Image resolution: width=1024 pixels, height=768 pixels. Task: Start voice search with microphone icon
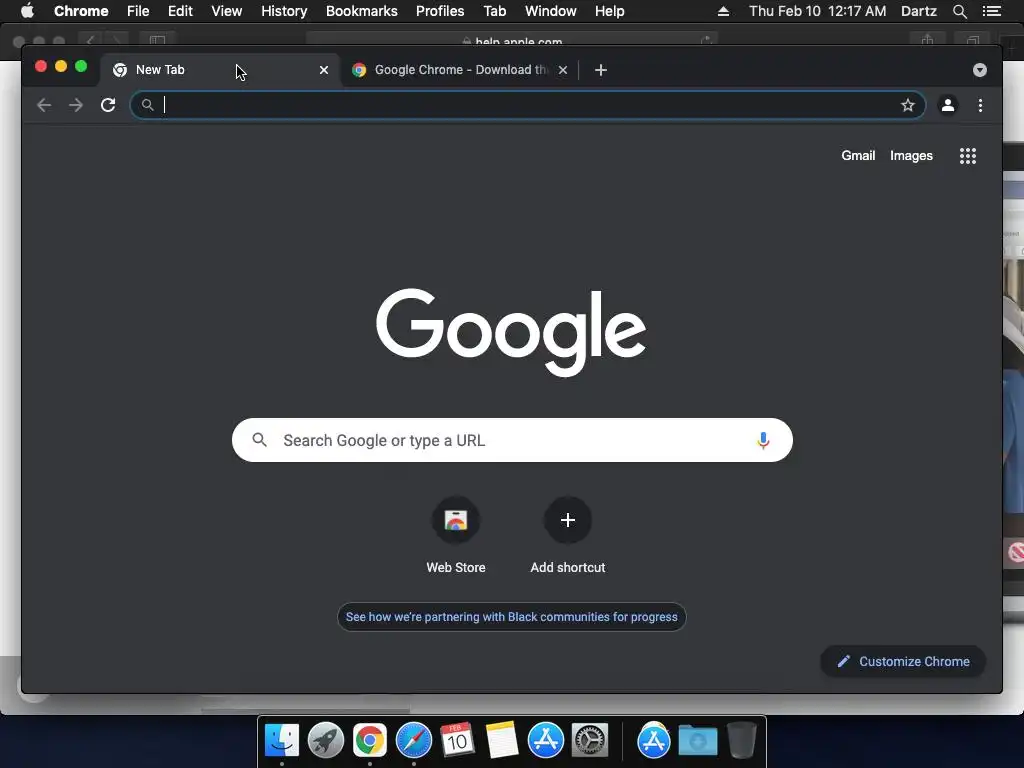point(762,440)
